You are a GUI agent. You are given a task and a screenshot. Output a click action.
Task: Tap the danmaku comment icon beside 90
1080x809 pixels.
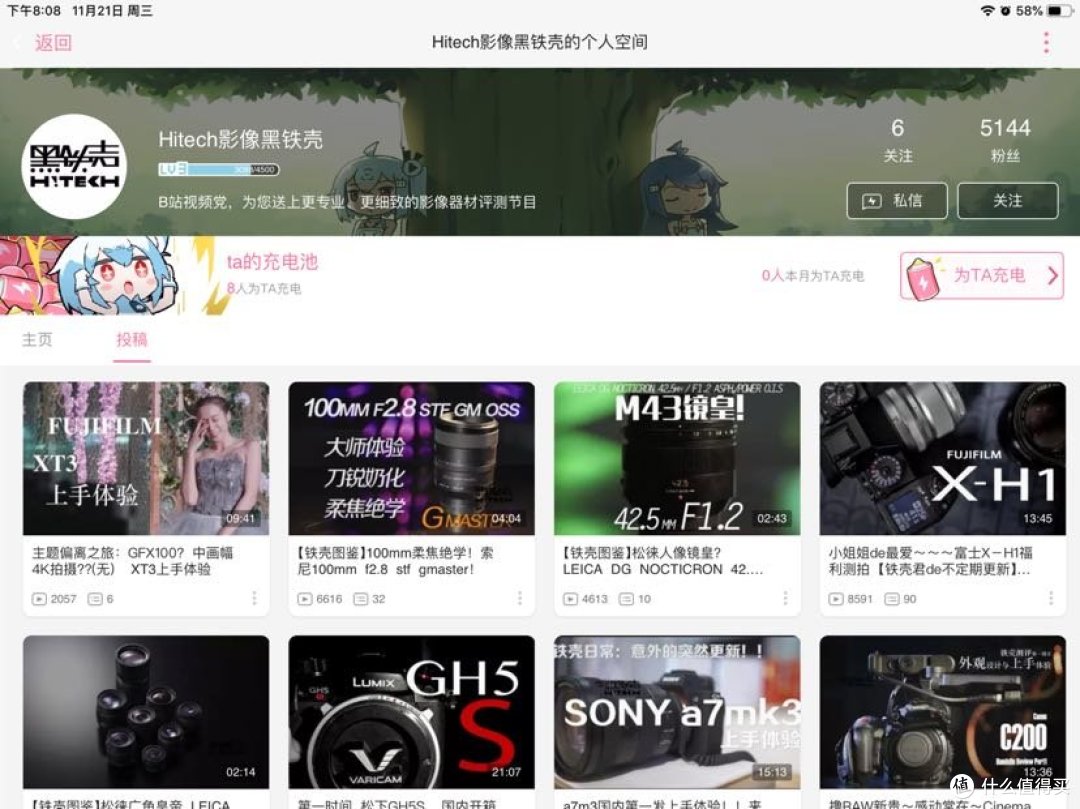(891, 599)
